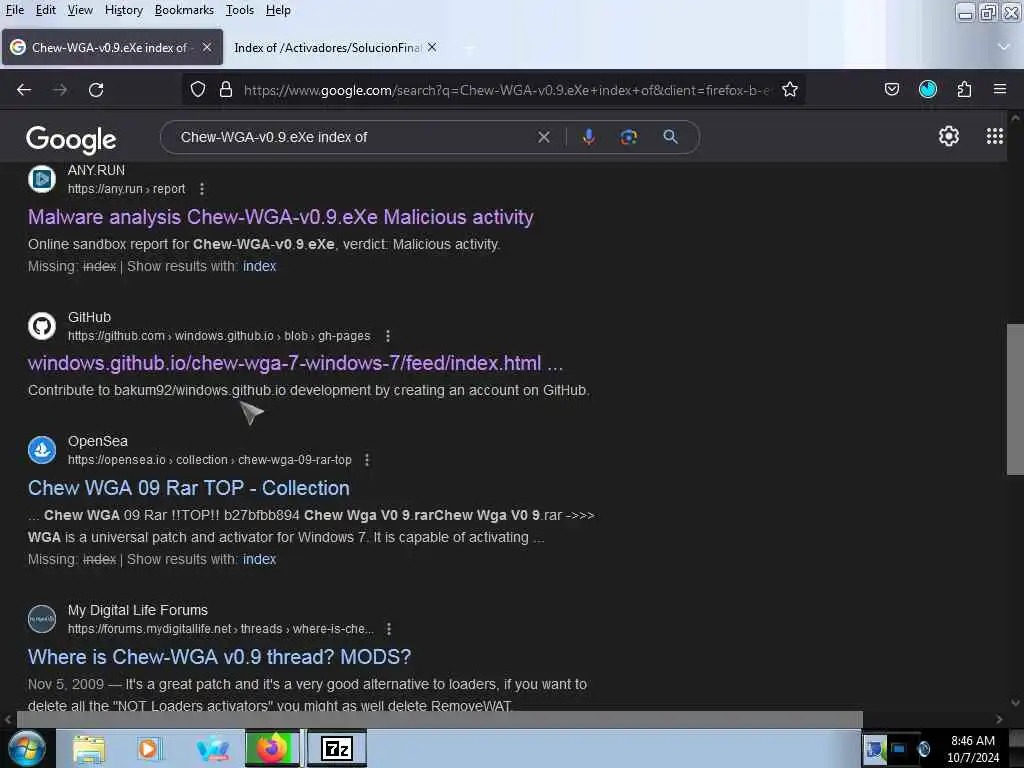The image size is (1024, 768).
Task: Show results with index under ANY.RUN
Action: tap(259, 266)
